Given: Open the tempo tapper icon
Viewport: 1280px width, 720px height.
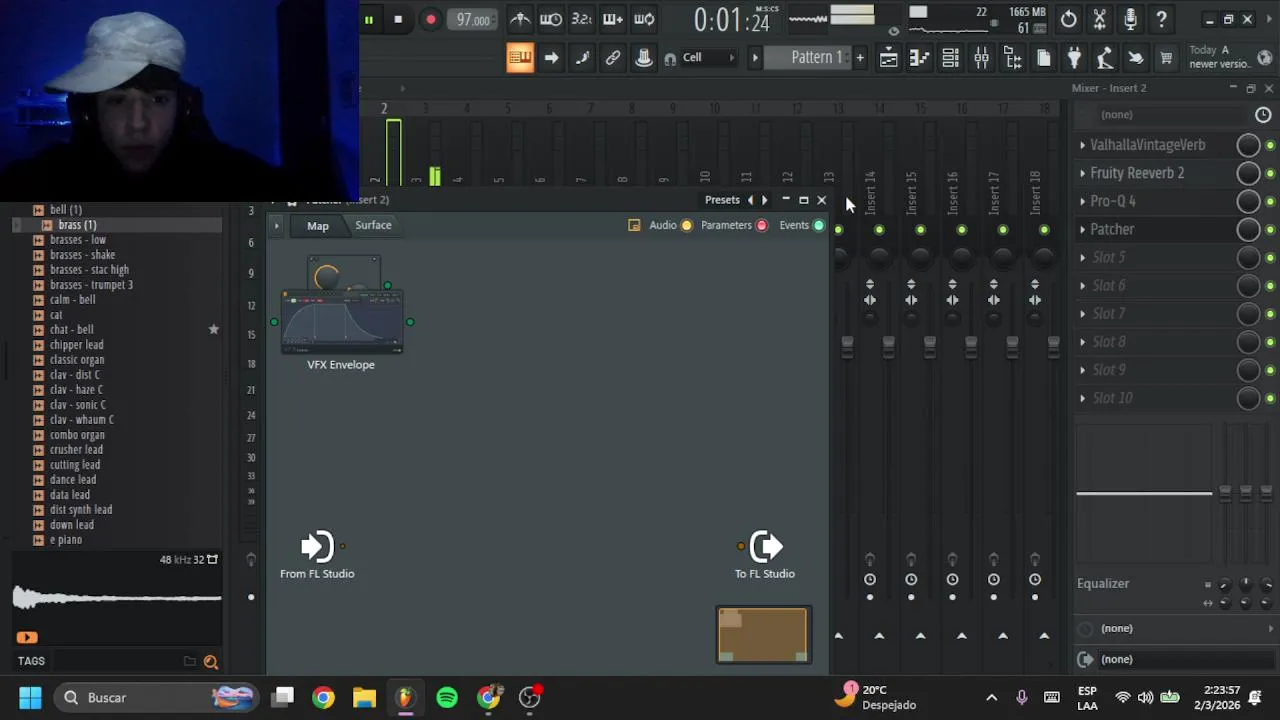Looking at the screenshot, I should 1105,58.
